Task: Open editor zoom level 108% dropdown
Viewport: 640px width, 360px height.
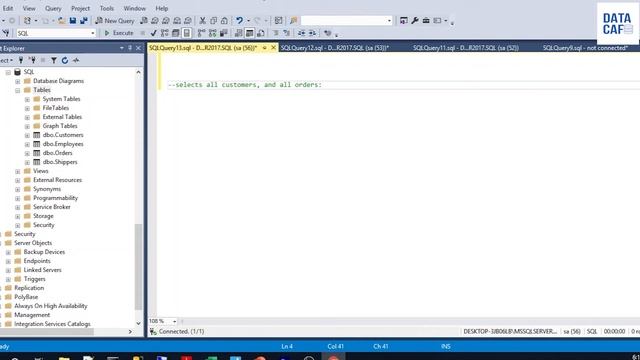Action: [174, 322]
